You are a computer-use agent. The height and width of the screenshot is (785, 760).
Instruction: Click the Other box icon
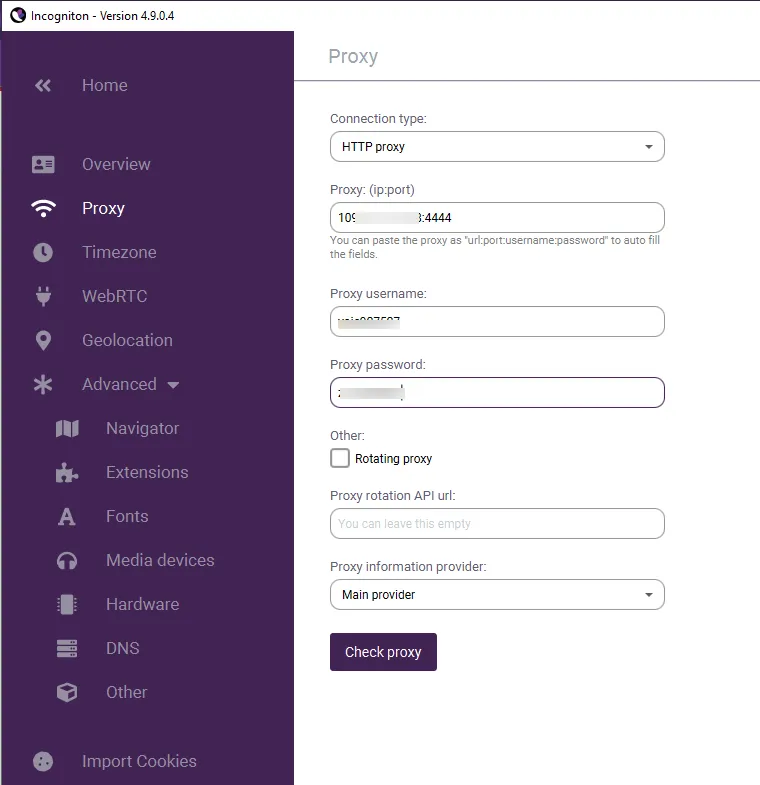pyautogui.click(x=67, y=692)
